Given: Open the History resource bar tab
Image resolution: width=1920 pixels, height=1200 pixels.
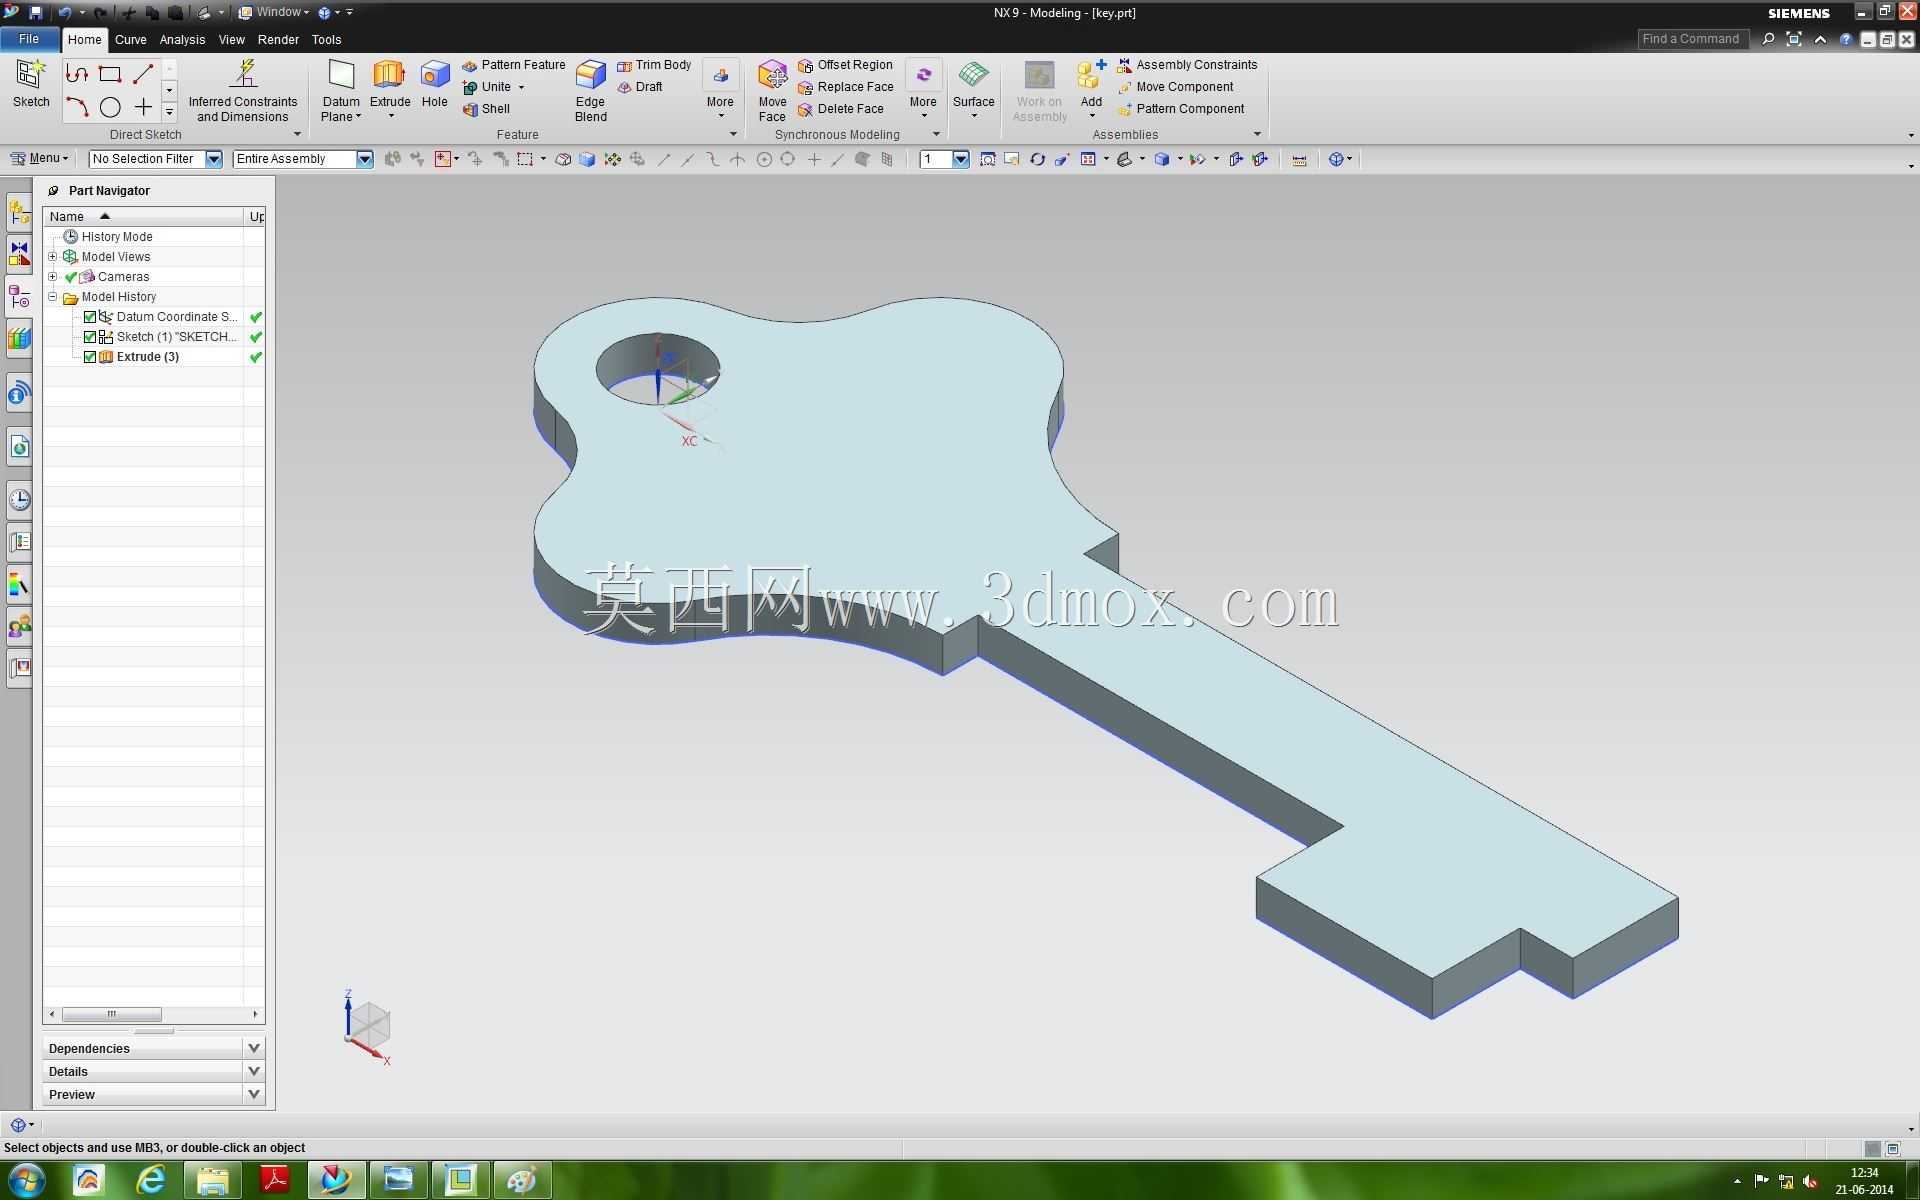Looking at the screenshot, I should [19, 499].
